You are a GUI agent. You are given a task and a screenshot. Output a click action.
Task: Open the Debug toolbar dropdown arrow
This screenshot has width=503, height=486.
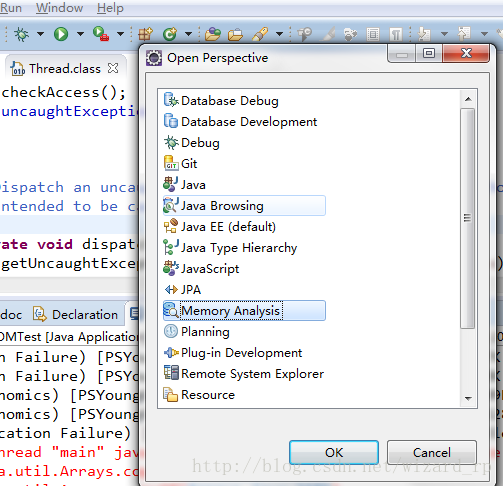click(40, 34)
